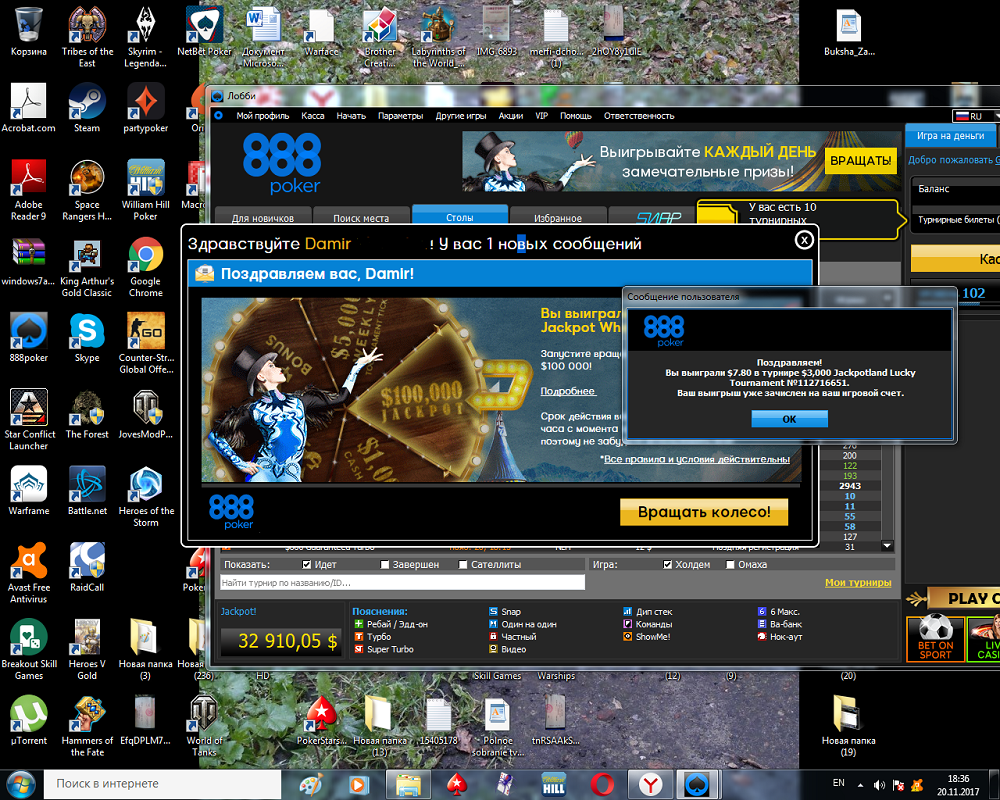Open the Windows Start button
Viewport: 1000px width, 800px height.
click(20, 785)
